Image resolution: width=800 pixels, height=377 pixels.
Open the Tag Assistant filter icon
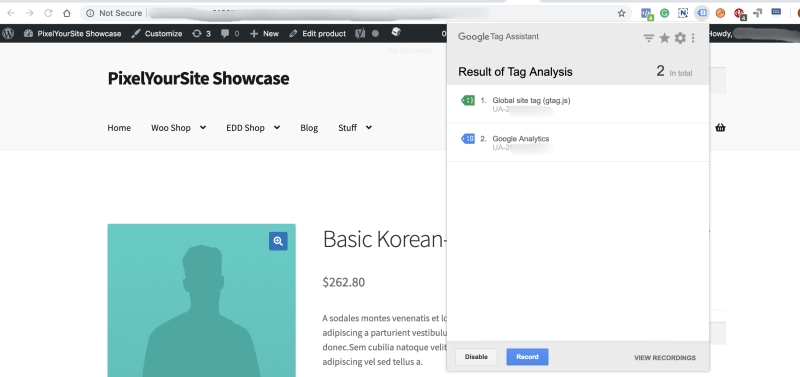click(648, 38)
